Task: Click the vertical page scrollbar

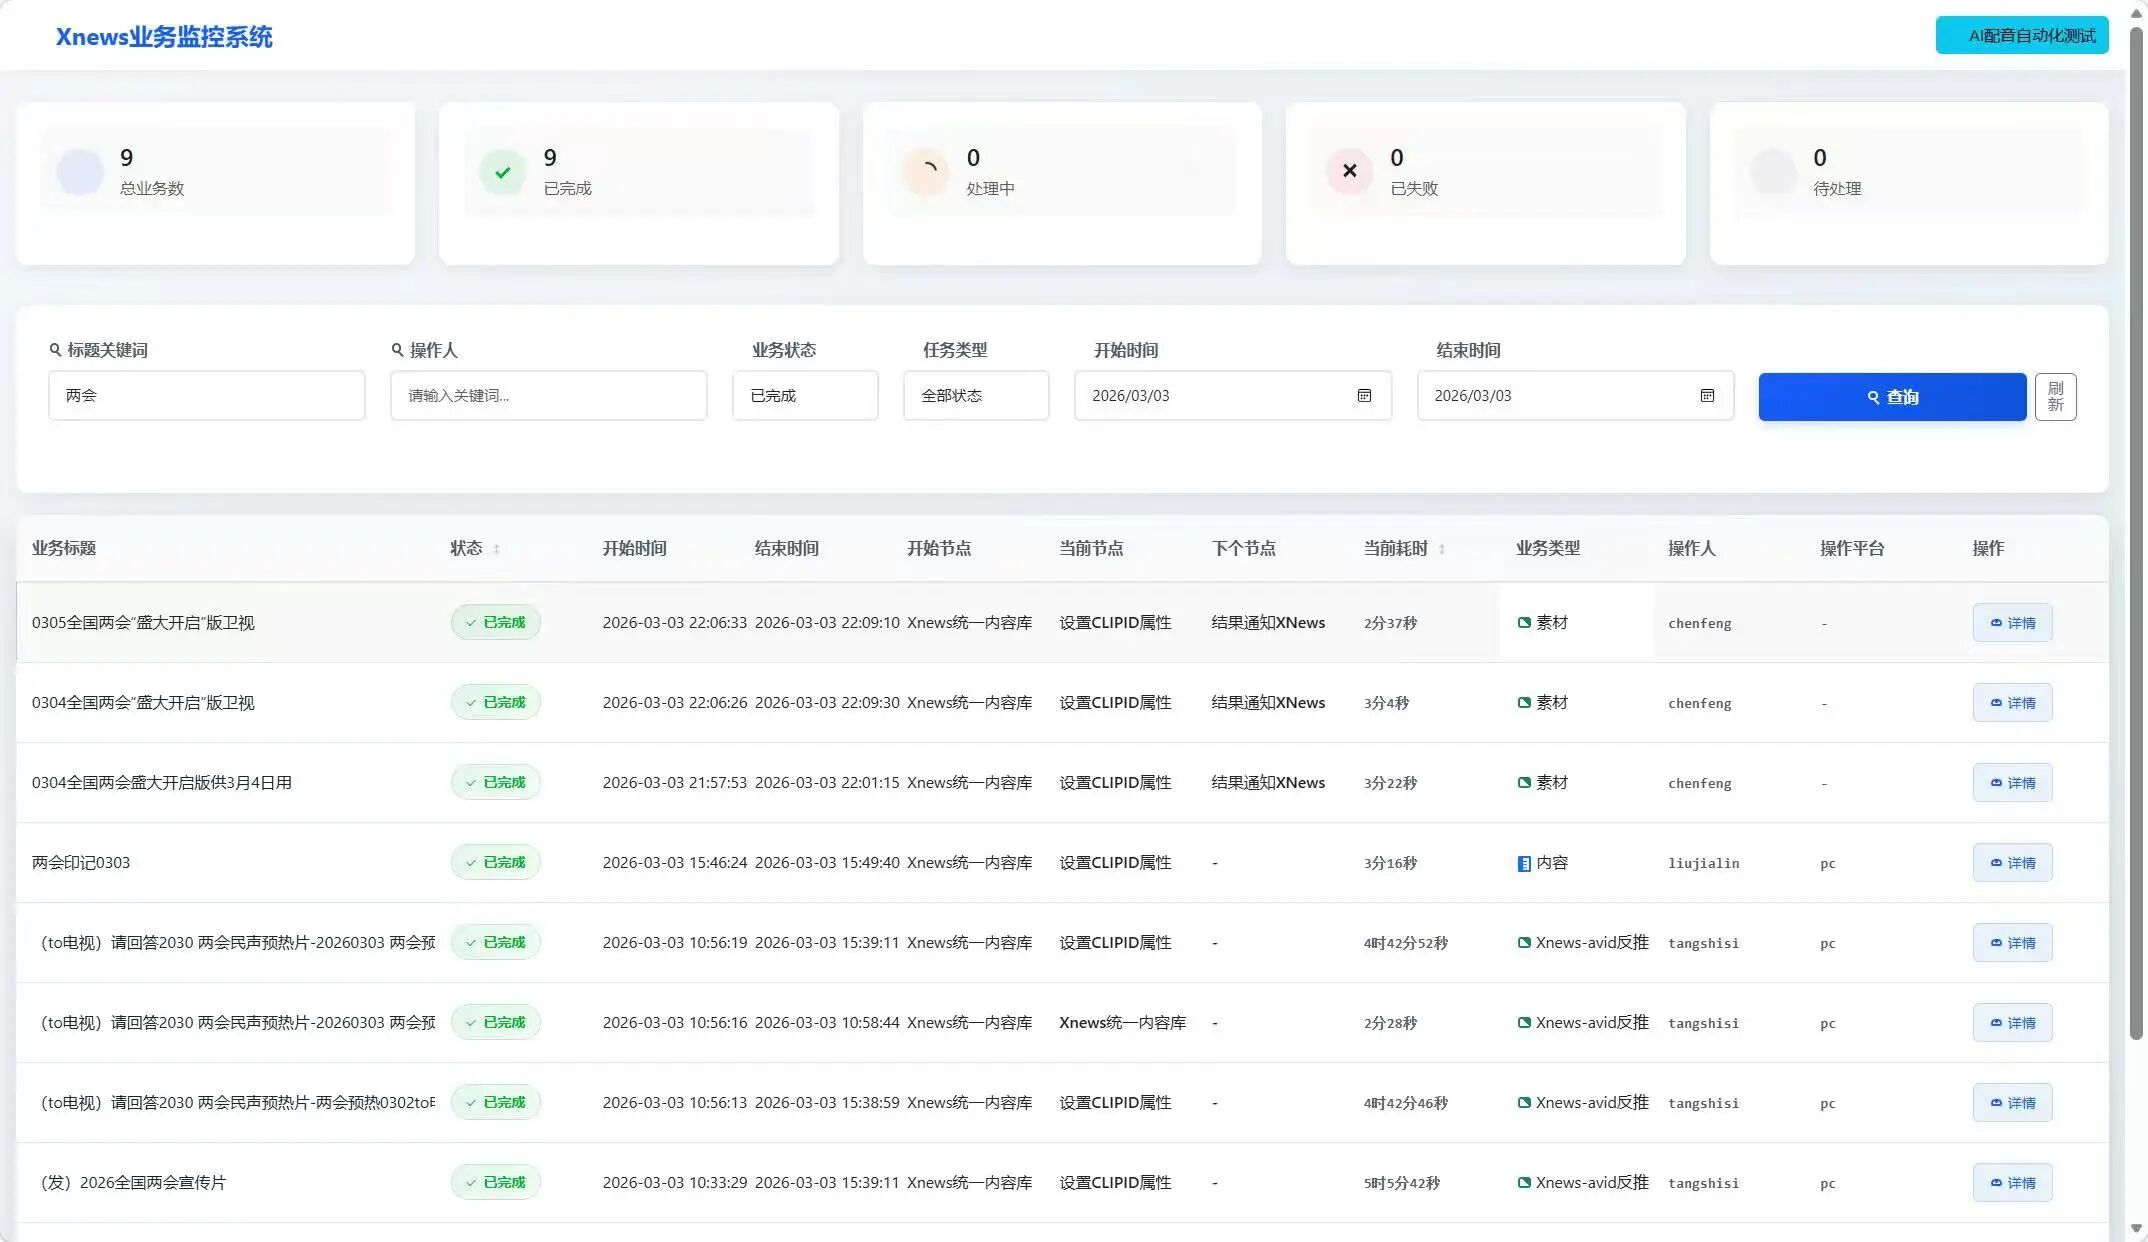Action: click(2136, 530)
